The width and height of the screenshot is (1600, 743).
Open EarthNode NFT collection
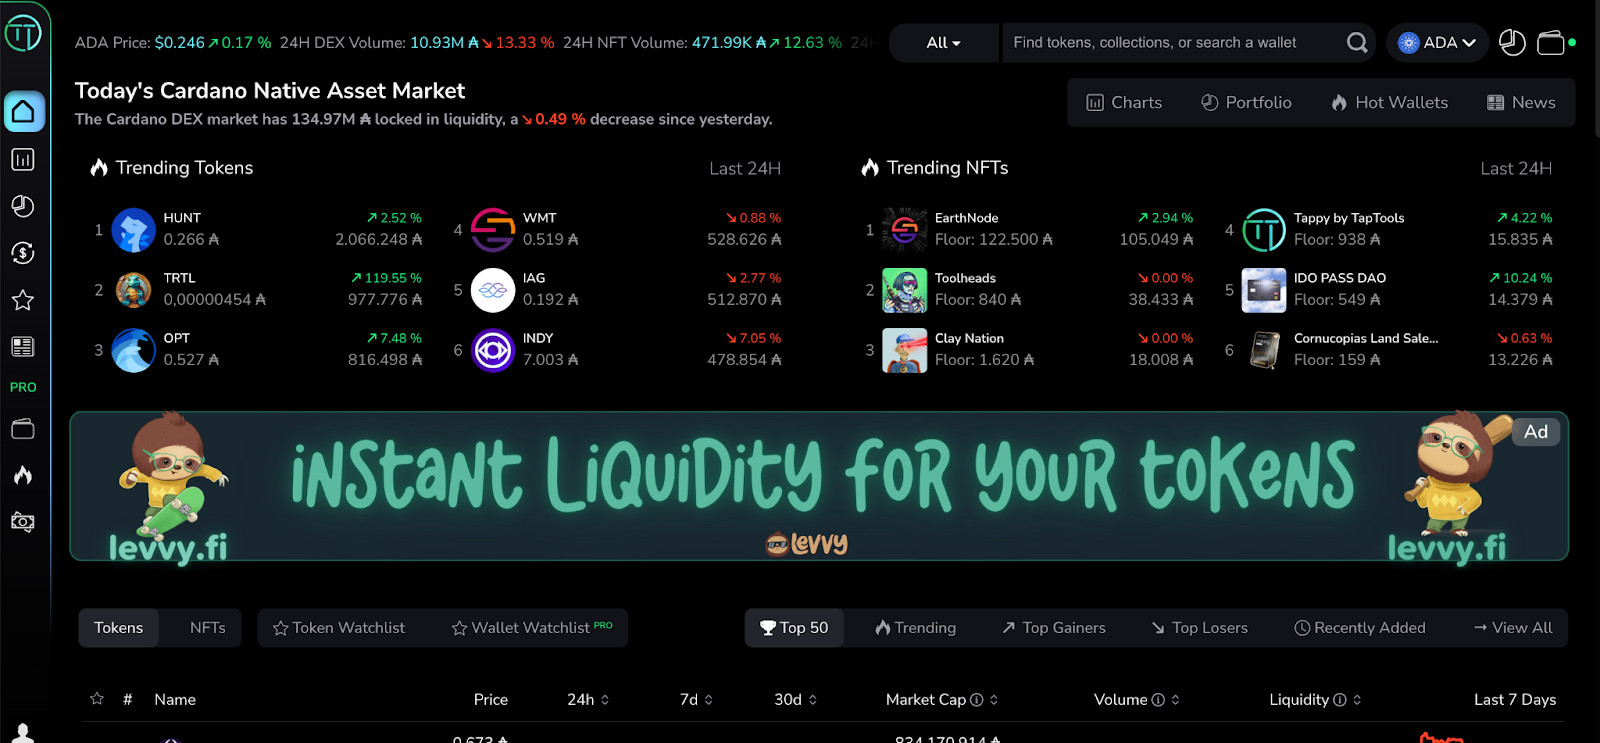click(x=1029, y=229)
